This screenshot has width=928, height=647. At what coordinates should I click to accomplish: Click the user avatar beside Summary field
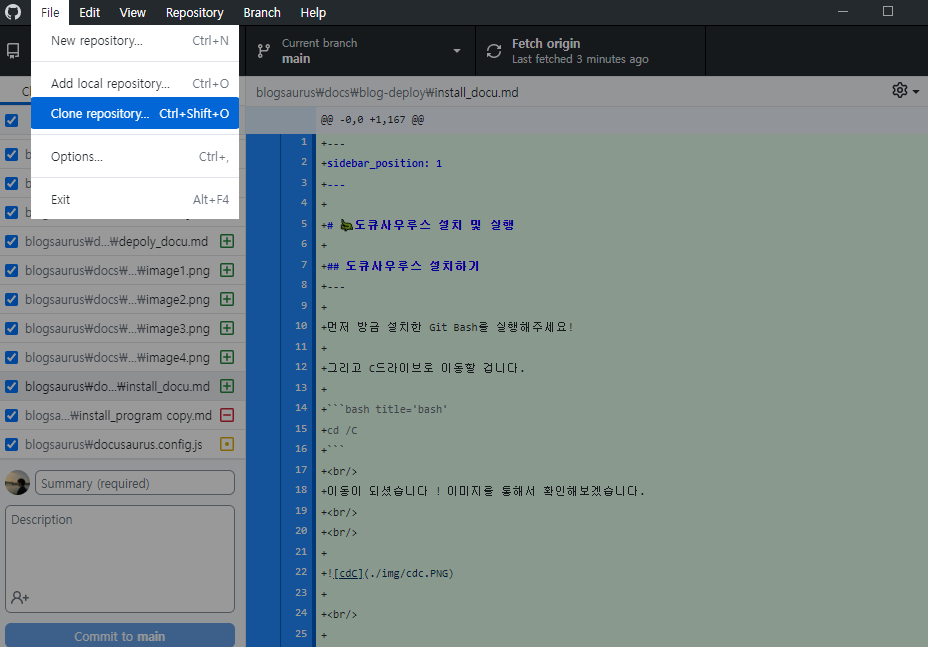pyautogui.click(x=17, y=483)
